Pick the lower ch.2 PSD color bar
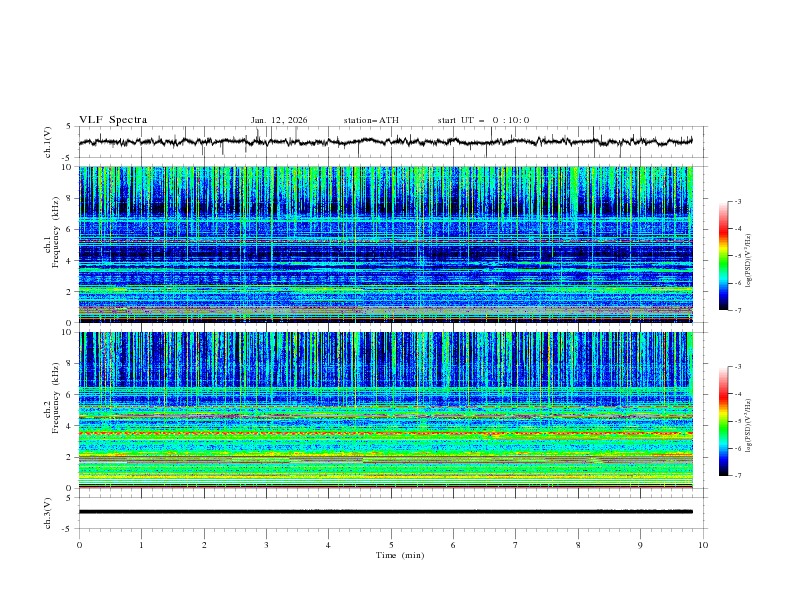Viewport: 792px width, 612px height. 723,421
